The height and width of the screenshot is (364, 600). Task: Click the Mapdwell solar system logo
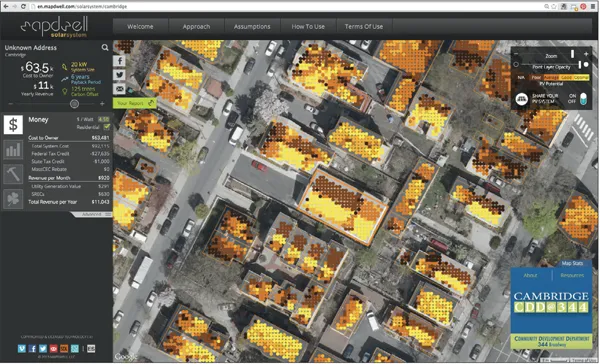click(55, 27)
